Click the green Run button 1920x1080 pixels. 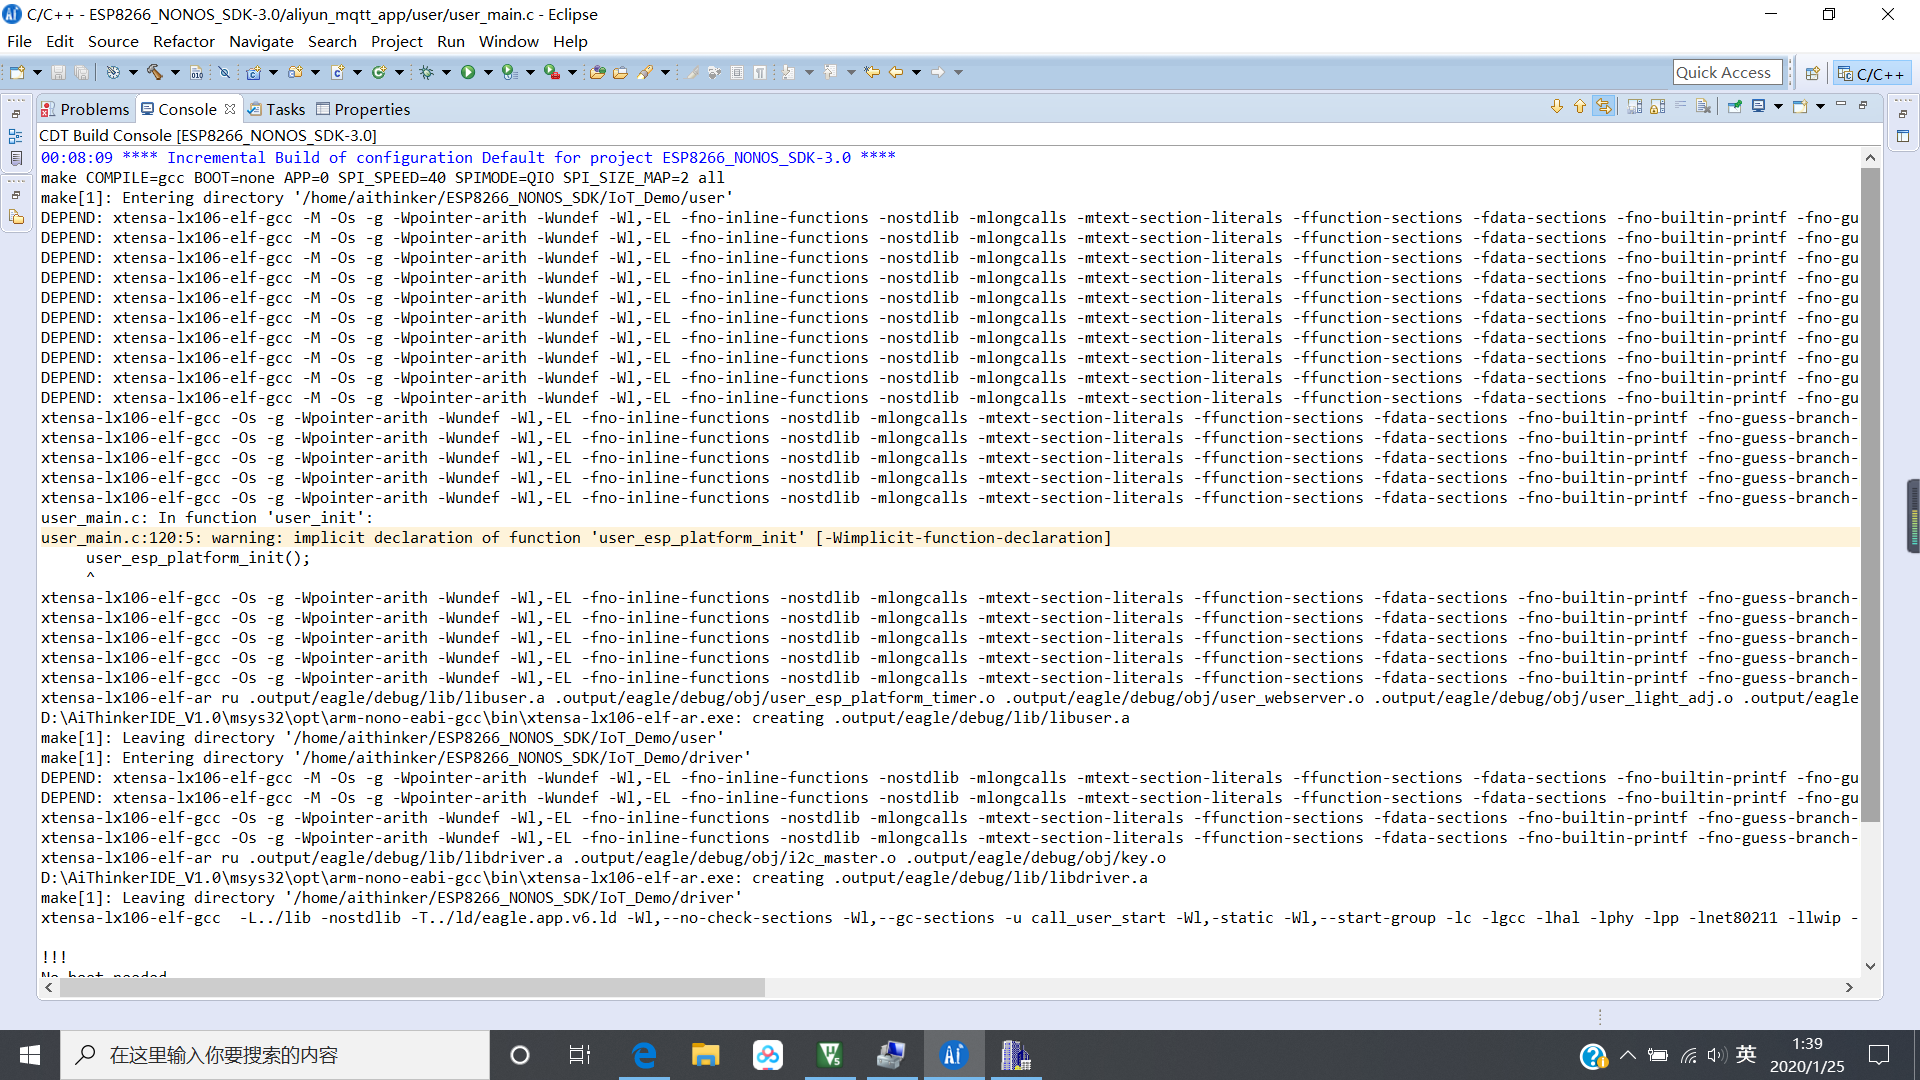[468, 72]
